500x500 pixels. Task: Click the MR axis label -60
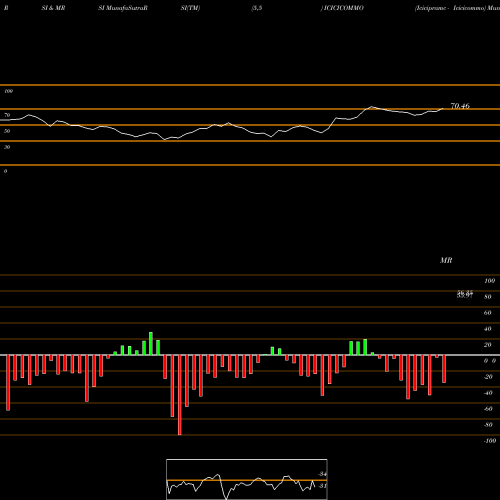(x=488, y=409)
